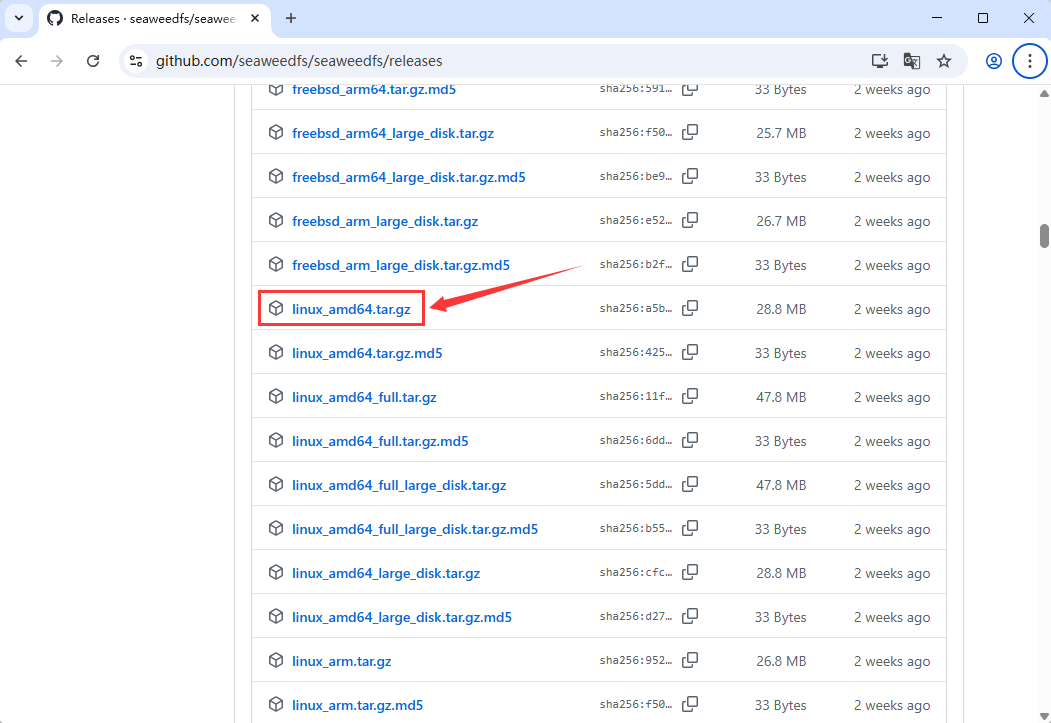Click the 26.7 MB file size
This screenshot has height=723, width=1051.
coord(781,221)
